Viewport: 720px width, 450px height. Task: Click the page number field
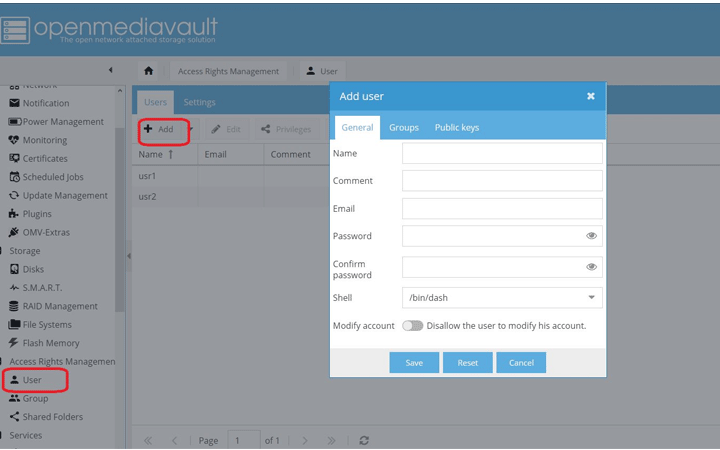tap(244, 440)
